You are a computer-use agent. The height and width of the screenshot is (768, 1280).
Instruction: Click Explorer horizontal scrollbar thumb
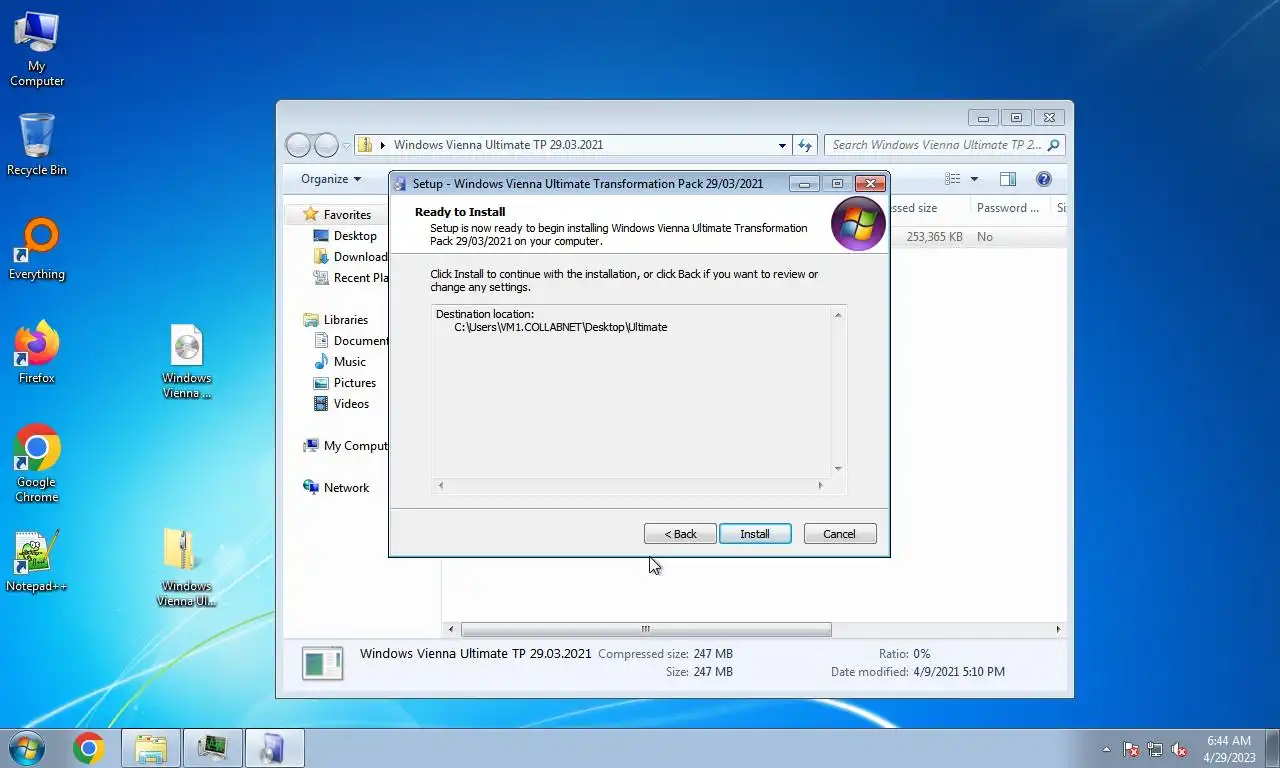[646, 630]
